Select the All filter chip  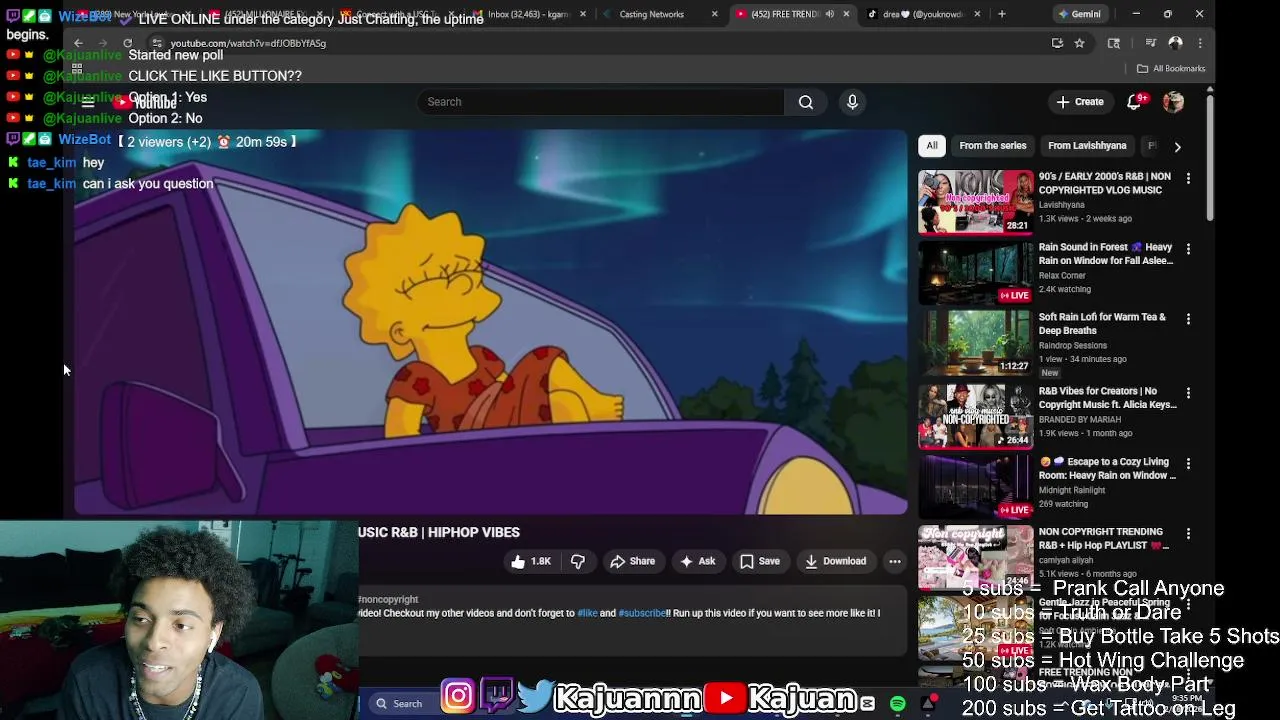click(932, 146)
